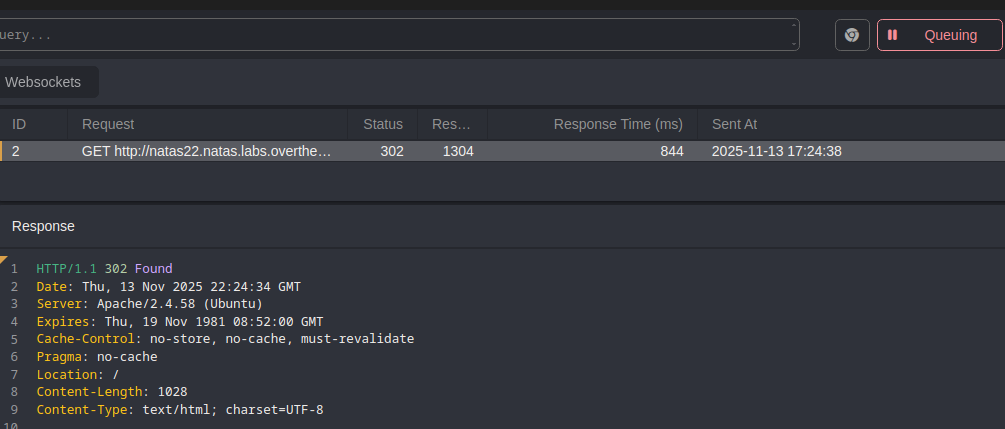Sort by the Request column header
This screenshot has width=1005, height=429.
point(108,124)
